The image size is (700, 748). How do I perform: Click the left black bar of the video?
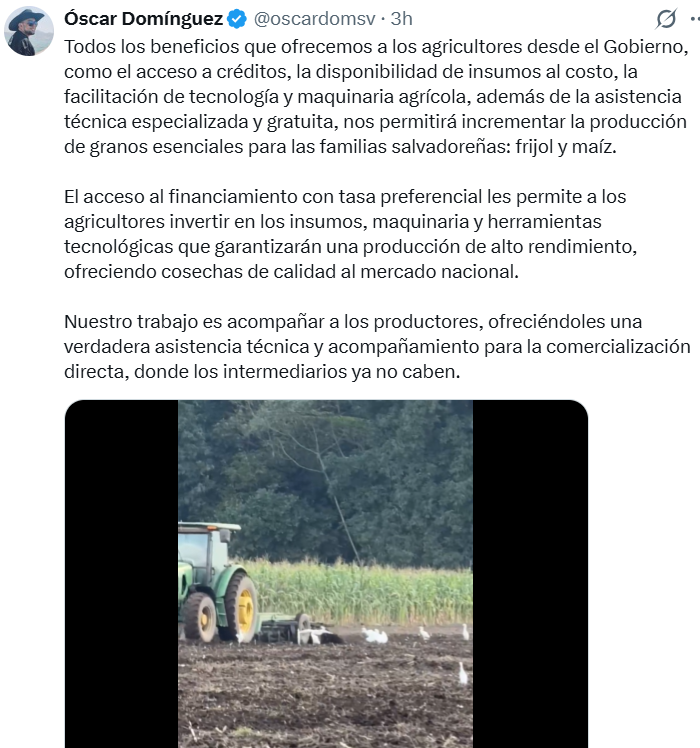(122, 574)
